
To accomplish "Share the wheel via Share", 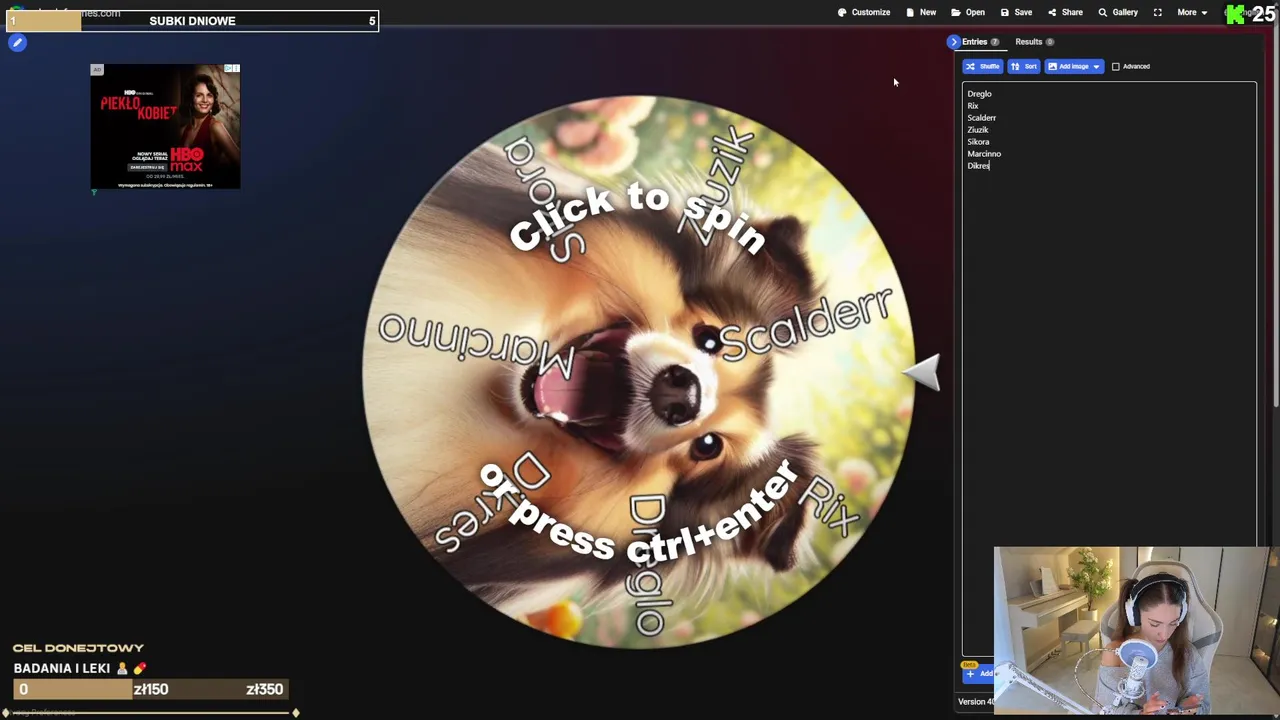I will [1065, 12].
